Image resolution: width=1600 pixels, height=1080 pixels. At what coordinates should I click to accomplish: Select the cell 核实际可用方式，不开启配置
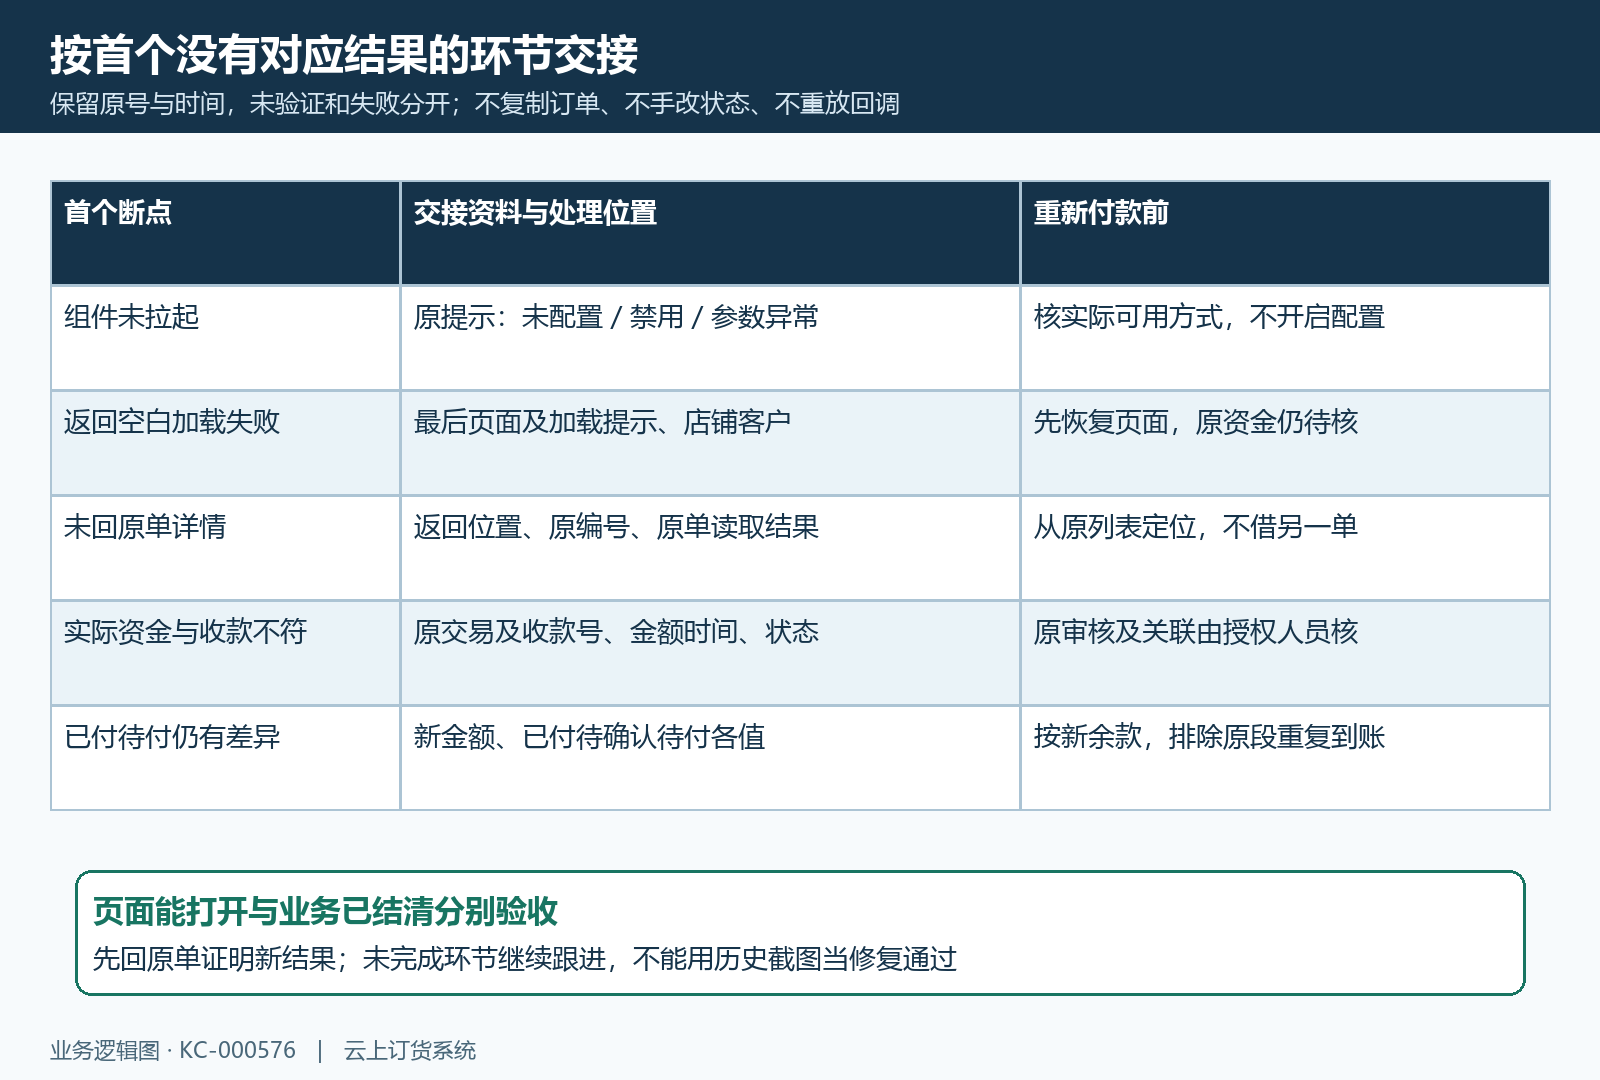1285,338
